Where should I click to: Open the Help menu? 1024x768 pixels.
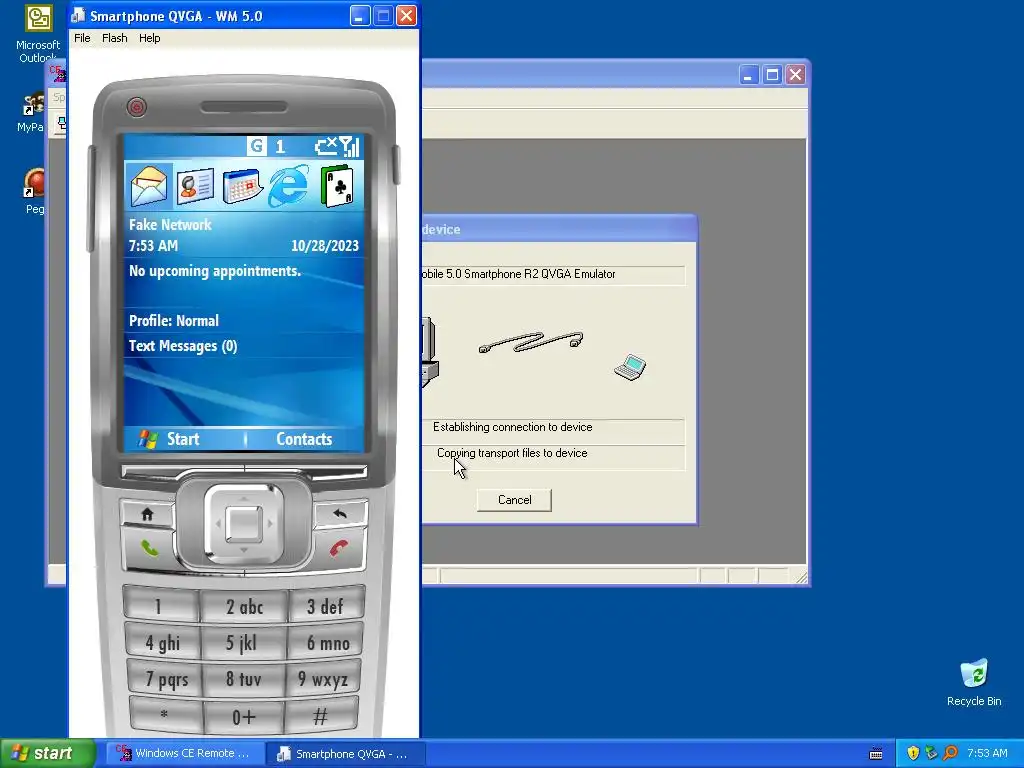[x=150, y=38]
